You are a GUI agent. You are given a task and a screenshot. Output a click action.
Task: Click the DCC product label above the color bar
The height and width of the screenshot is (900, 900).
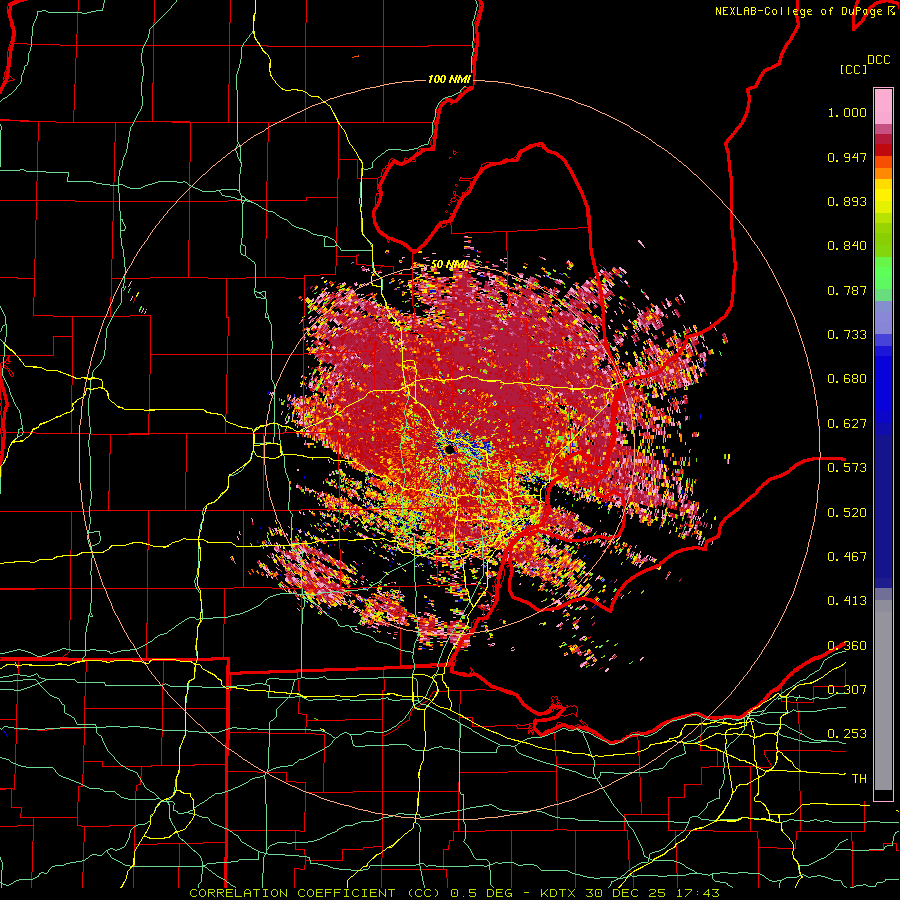tap(878, 60)
